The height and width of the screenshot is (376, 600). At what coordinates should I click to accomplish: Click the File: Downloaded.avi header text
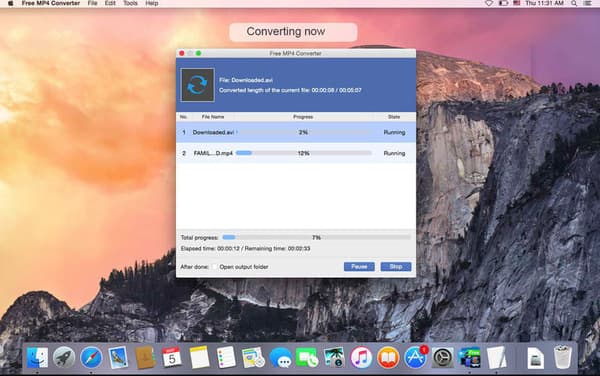pos(246,80)
